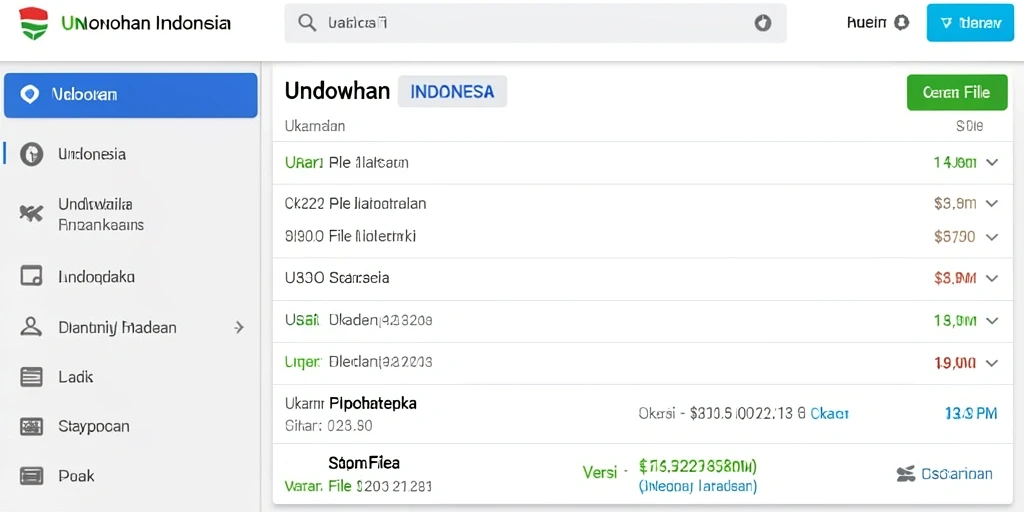This screenshot has height=512, width=1024.
Task: Focus the search input field
Action: tap(535, 24)
